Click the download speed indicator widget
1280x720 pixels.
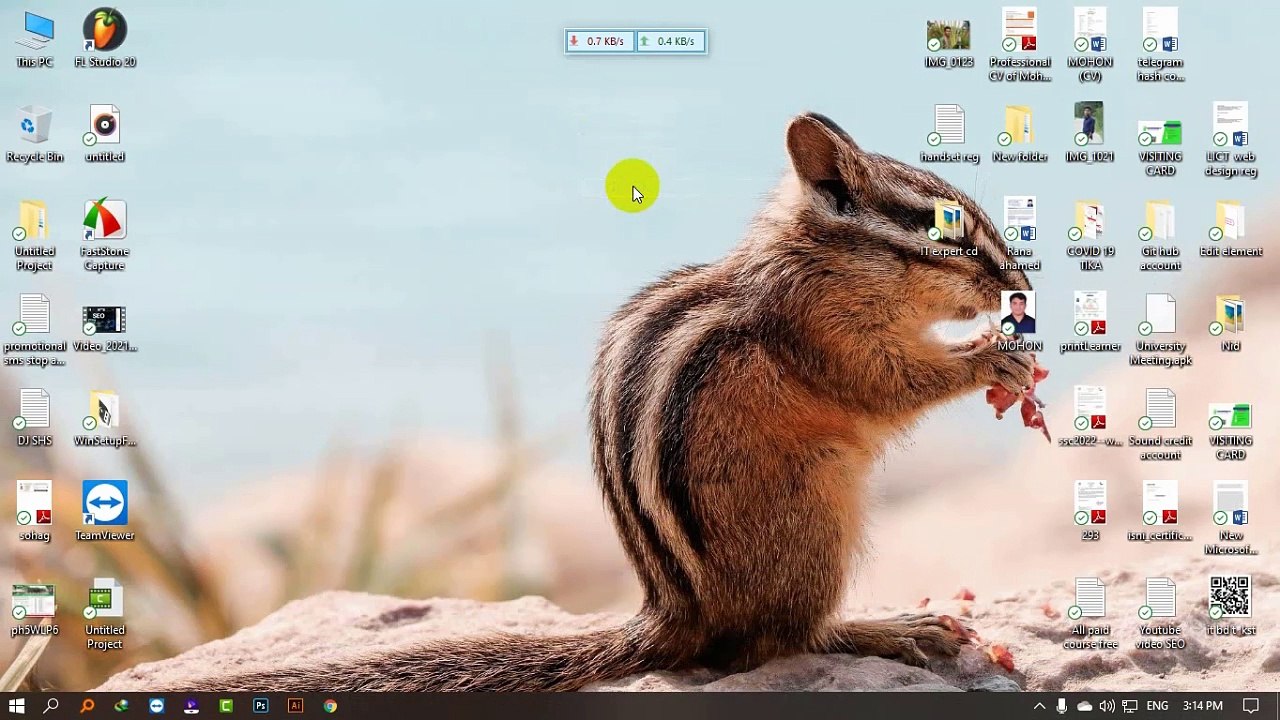click(x=600, y=41)
